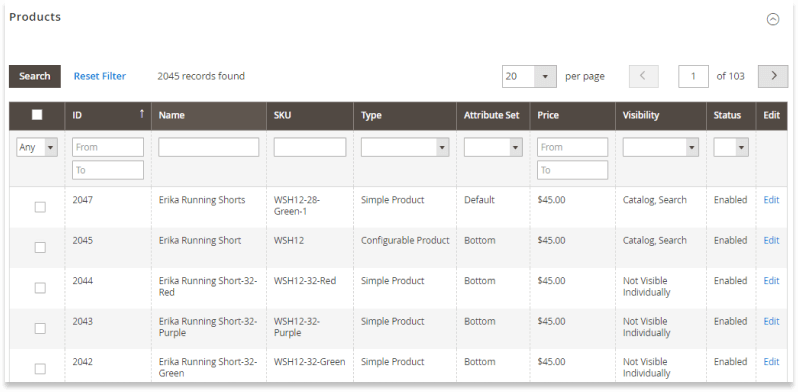The image size is (798, 392).
Task: Open the Status filter dropdown
Action: coord(731,147)
